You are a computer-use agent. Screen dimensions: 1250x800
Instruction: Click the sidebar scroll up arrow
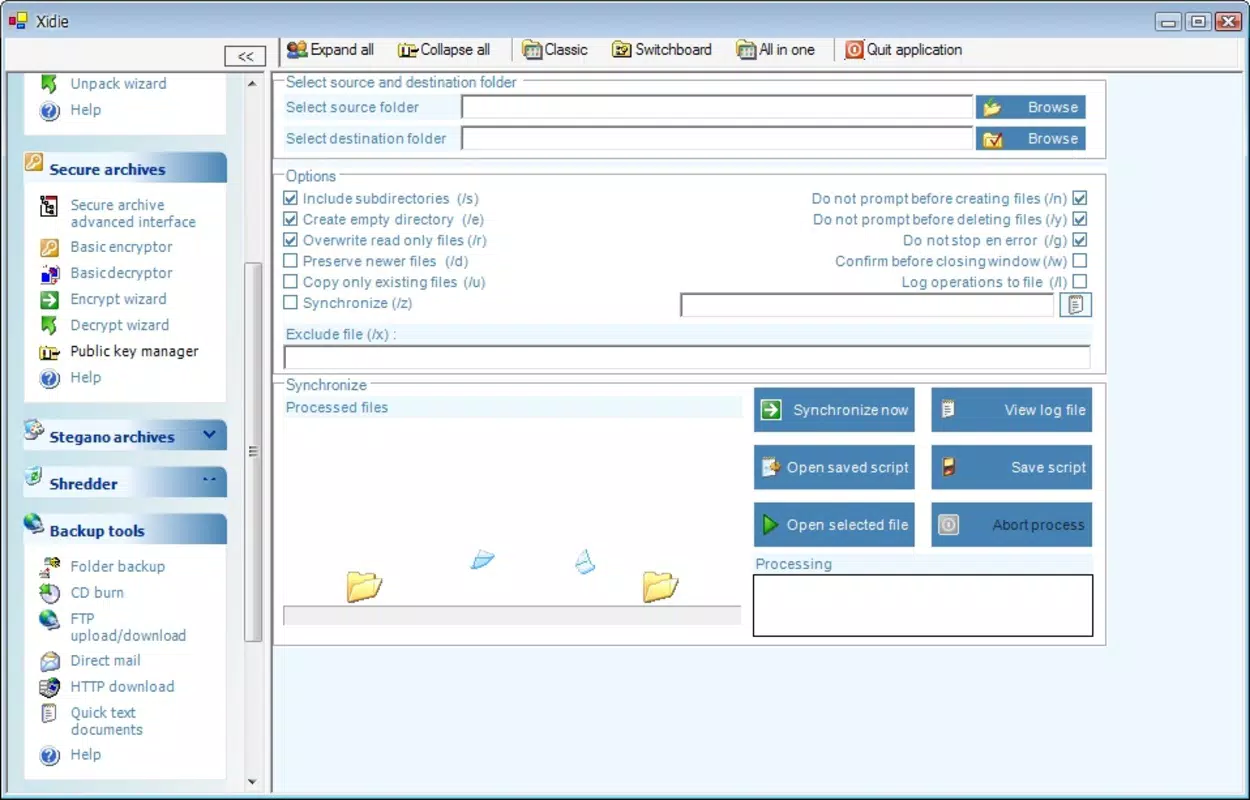point(252,83)
